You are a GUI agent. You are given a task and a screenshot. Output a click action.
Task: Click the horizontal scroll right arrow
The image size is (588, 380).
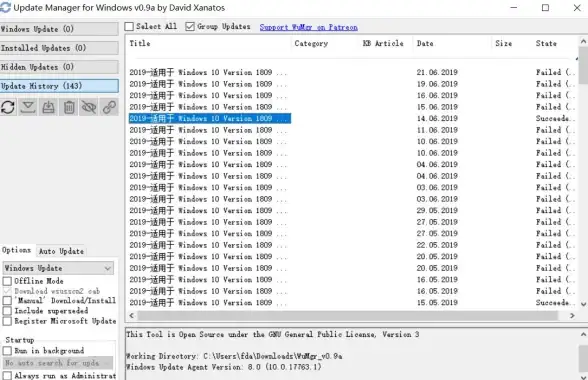572,316
